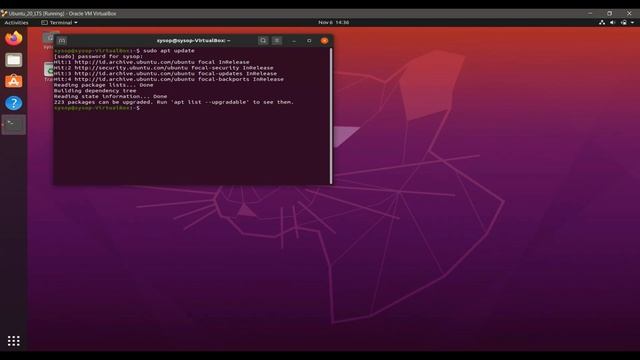Open the terminal hamburger menu

coord(277,40)
